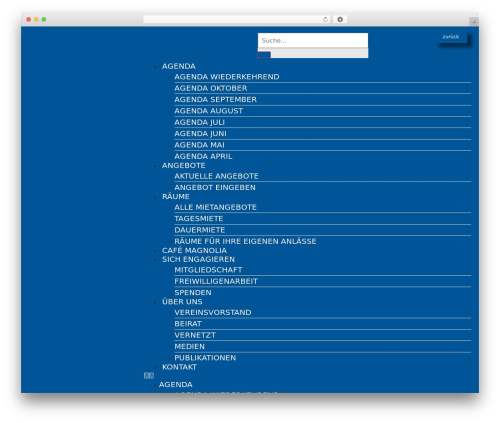This screenshot has height=423, width=500.
Task: Open the CAFÉ MAGNOLIA menu item
Action: (x=194, y=250)
